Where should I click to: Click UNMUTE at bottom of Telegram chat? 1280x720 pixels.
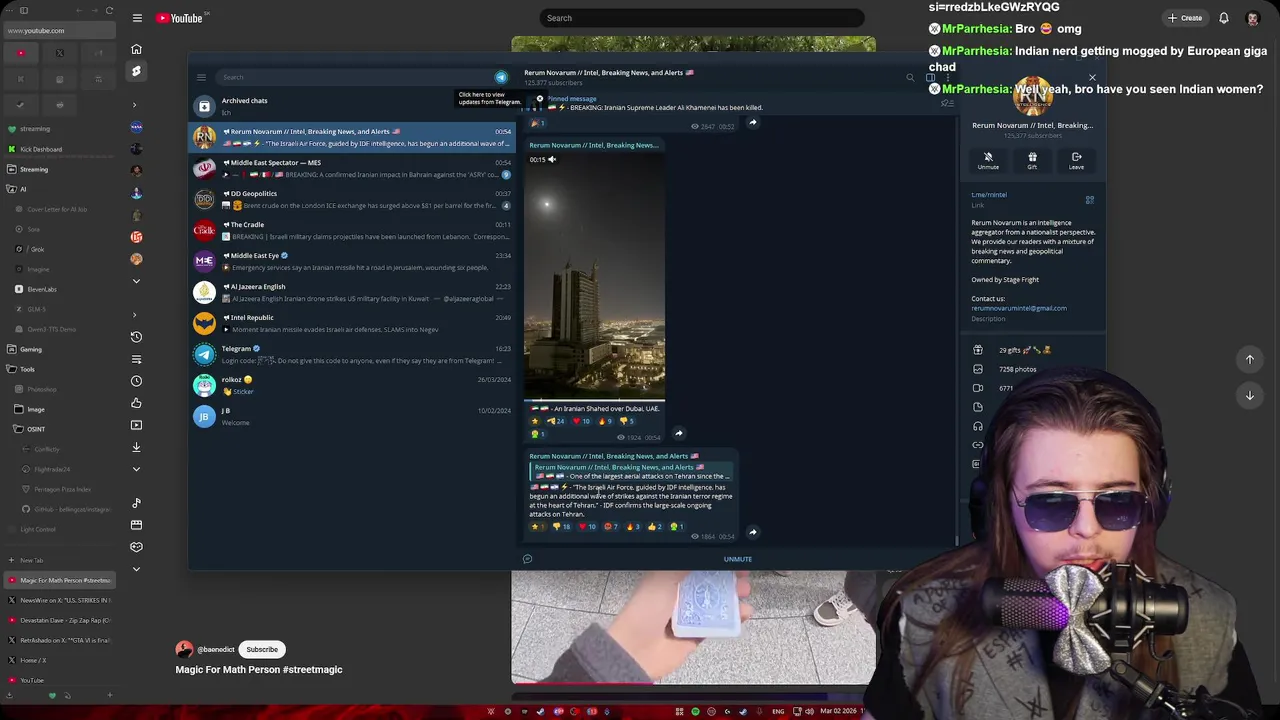click(738, 559)
